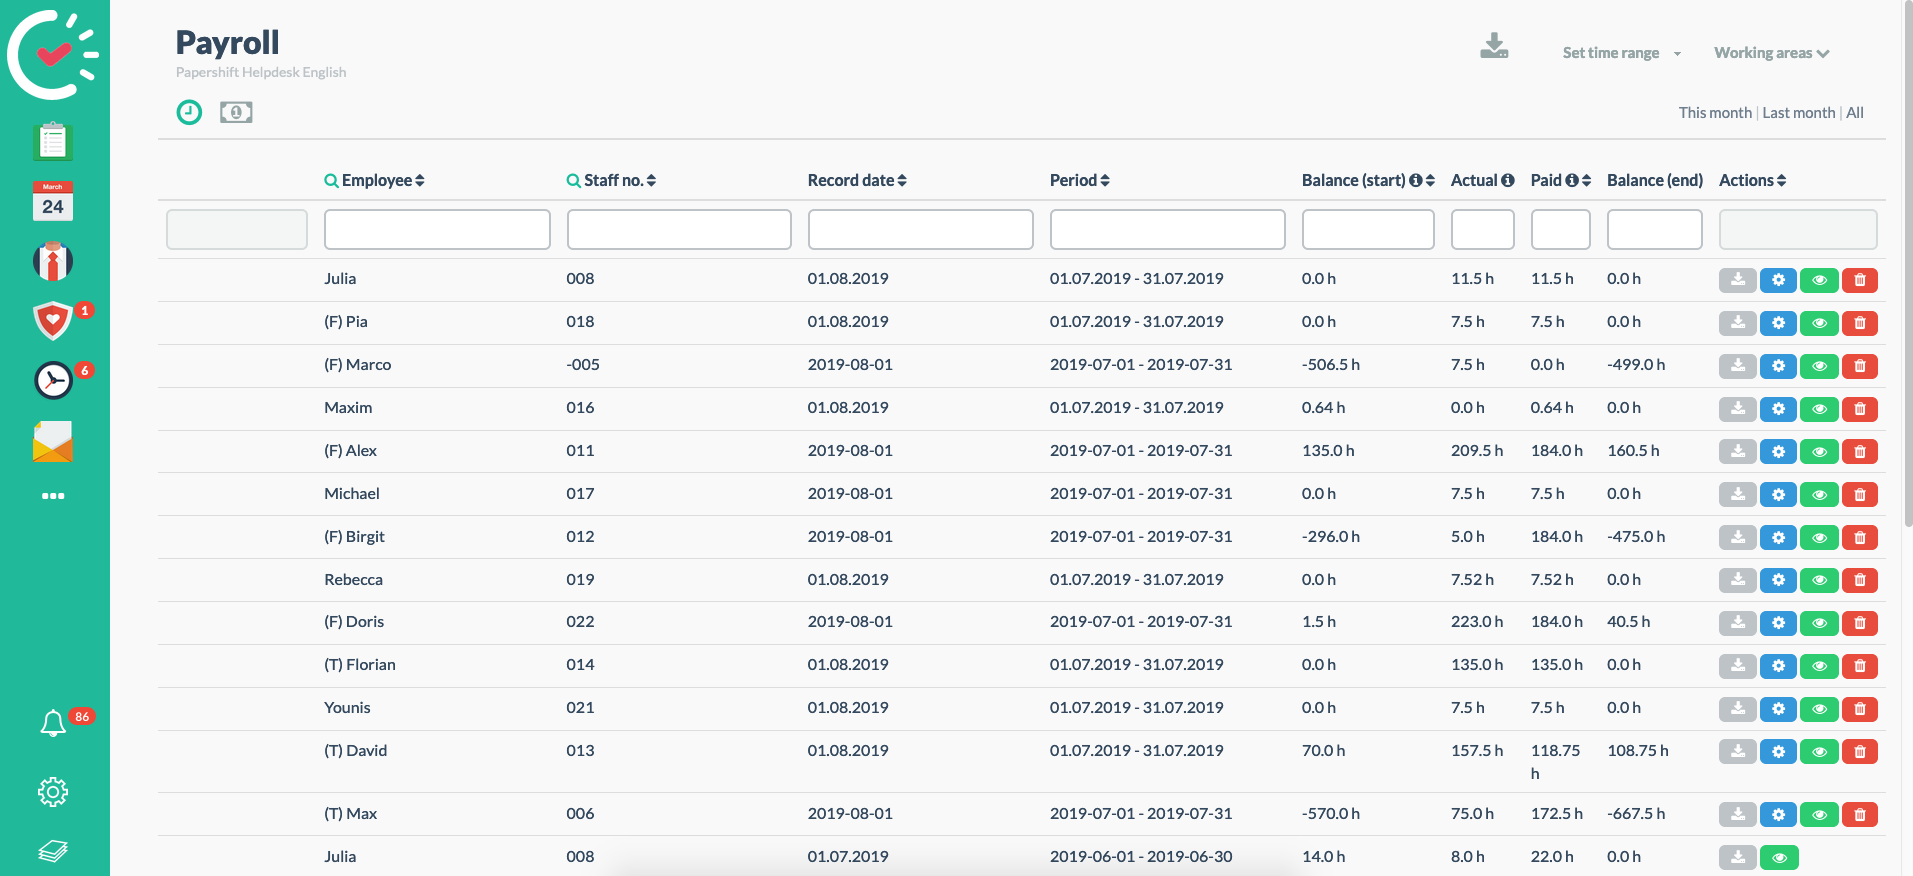Screen dimensions: 1913x876
Task: Toggle visibility eye for Julia 01.07.2019 record
Action: click(1778, 858)
